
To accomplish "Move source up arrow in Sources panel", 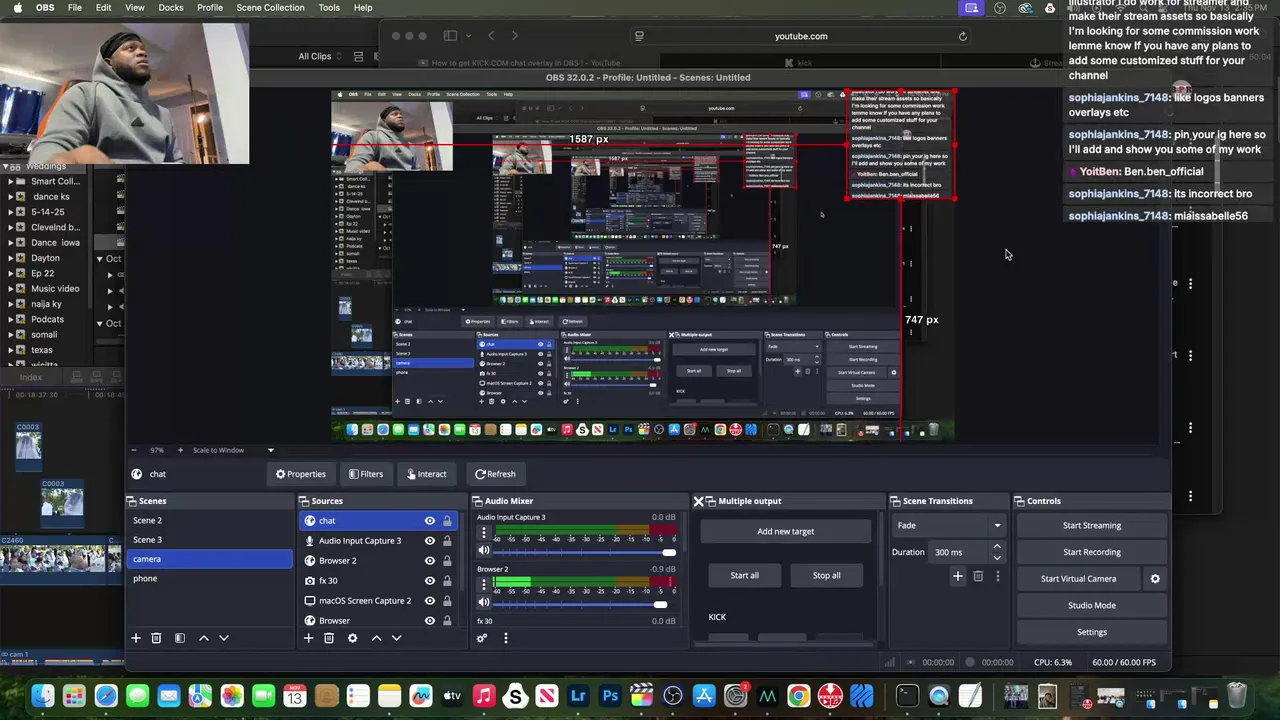I will (x=376, y=638).
